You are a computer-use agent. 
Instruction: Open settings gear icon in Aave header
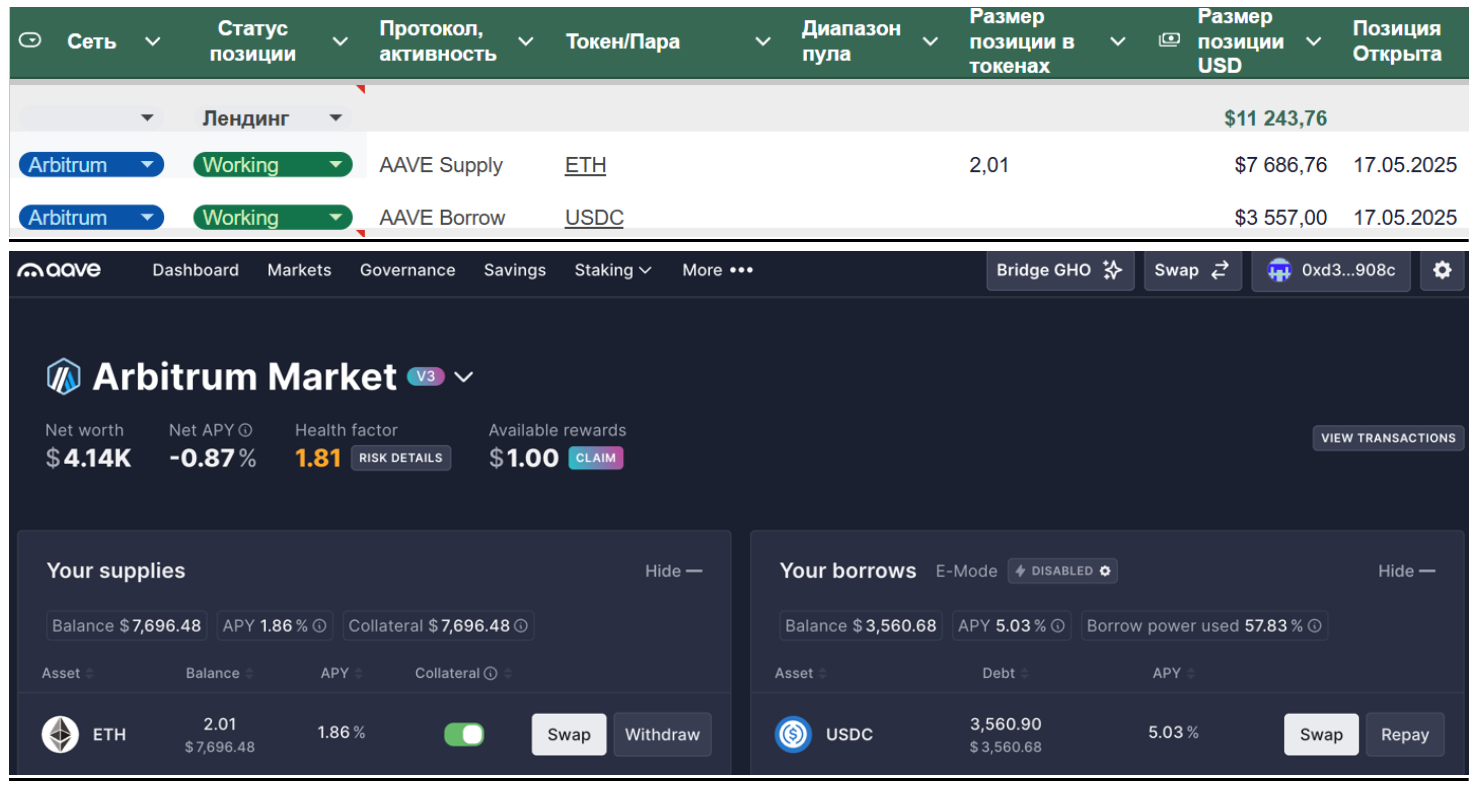pos(1442,270)
